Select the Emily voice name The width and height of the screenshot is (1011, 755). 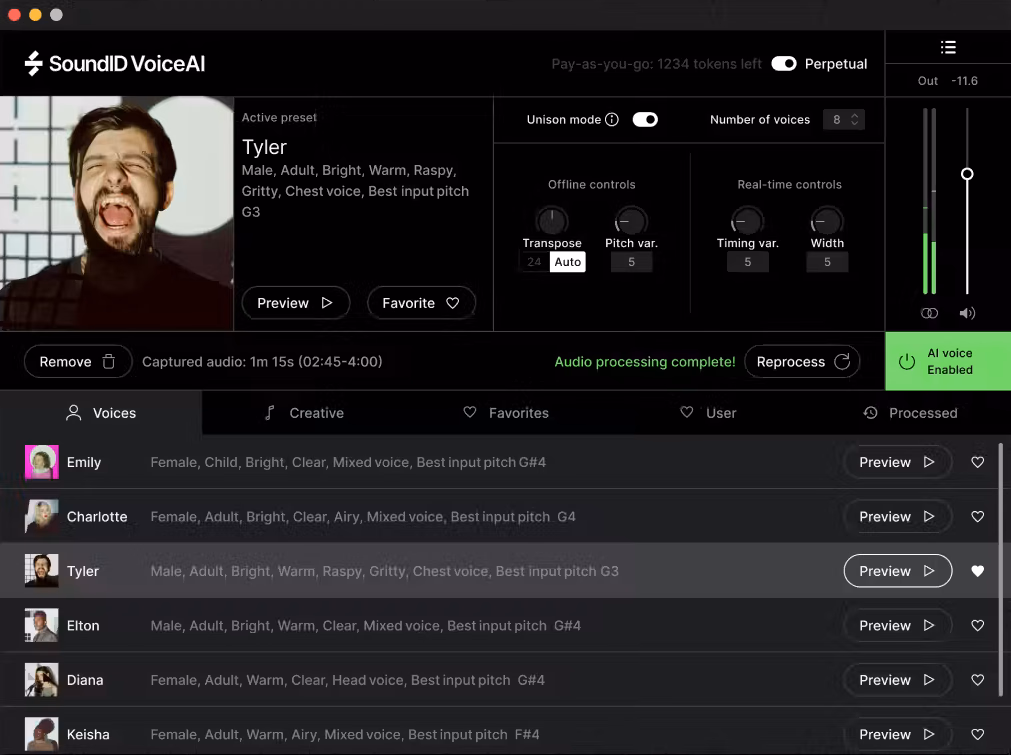84,462
